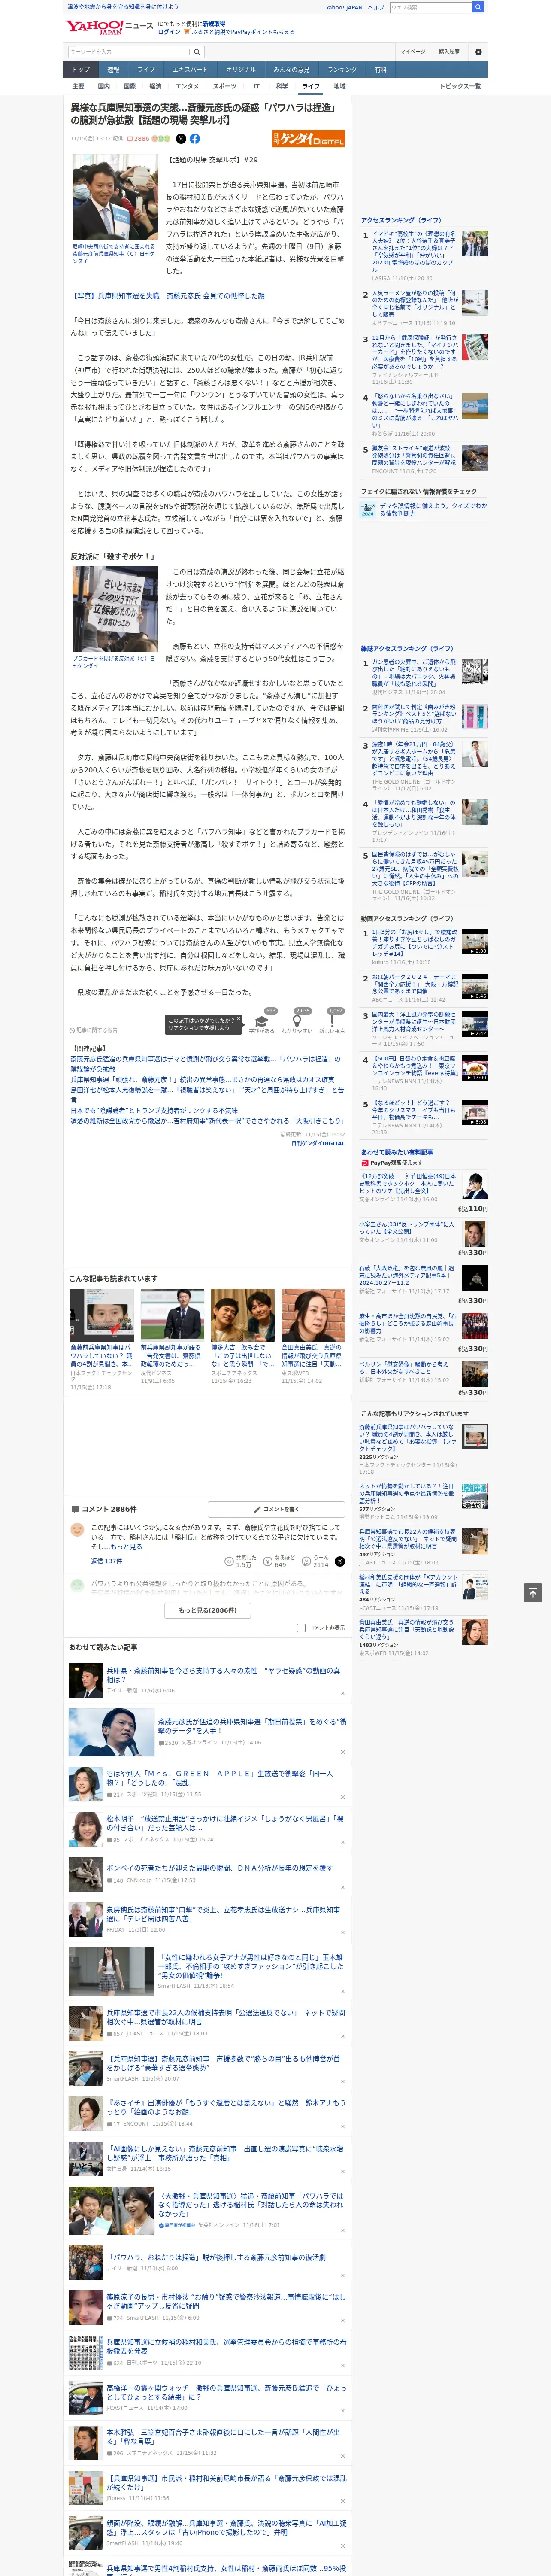Screen dimensions: 551x2576
Task: Click the コメントを書く button
Action: click(275, 1509)
